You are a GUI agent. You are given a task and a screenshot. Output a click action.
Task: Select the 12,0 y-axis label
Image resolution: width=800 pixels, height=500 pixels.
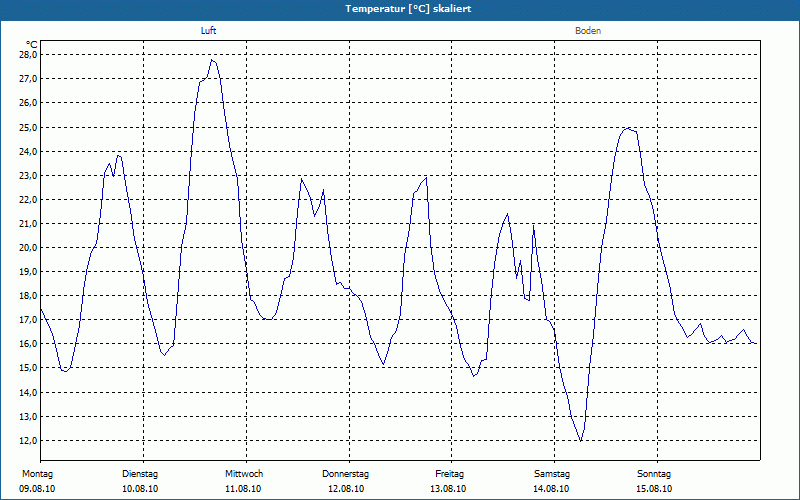29,440
